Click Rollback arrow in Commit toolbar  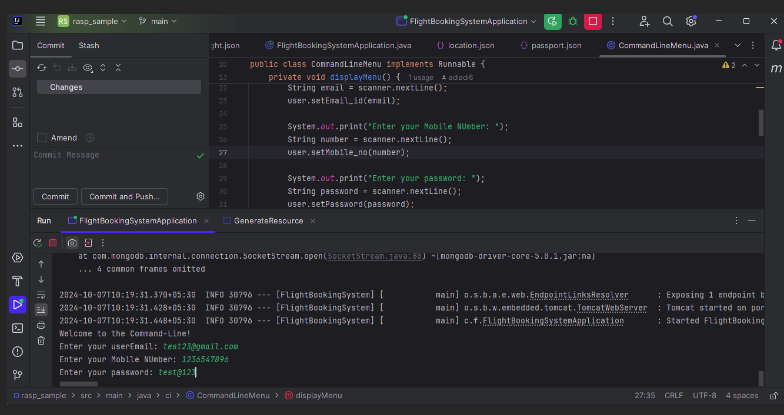click(x=57, y=68)
